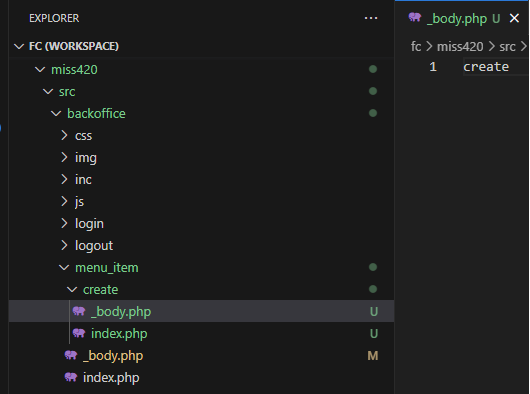530x394 pixels.
Task: Click PHP icon of create's _body.php
Action: click(x=79, y=311)
